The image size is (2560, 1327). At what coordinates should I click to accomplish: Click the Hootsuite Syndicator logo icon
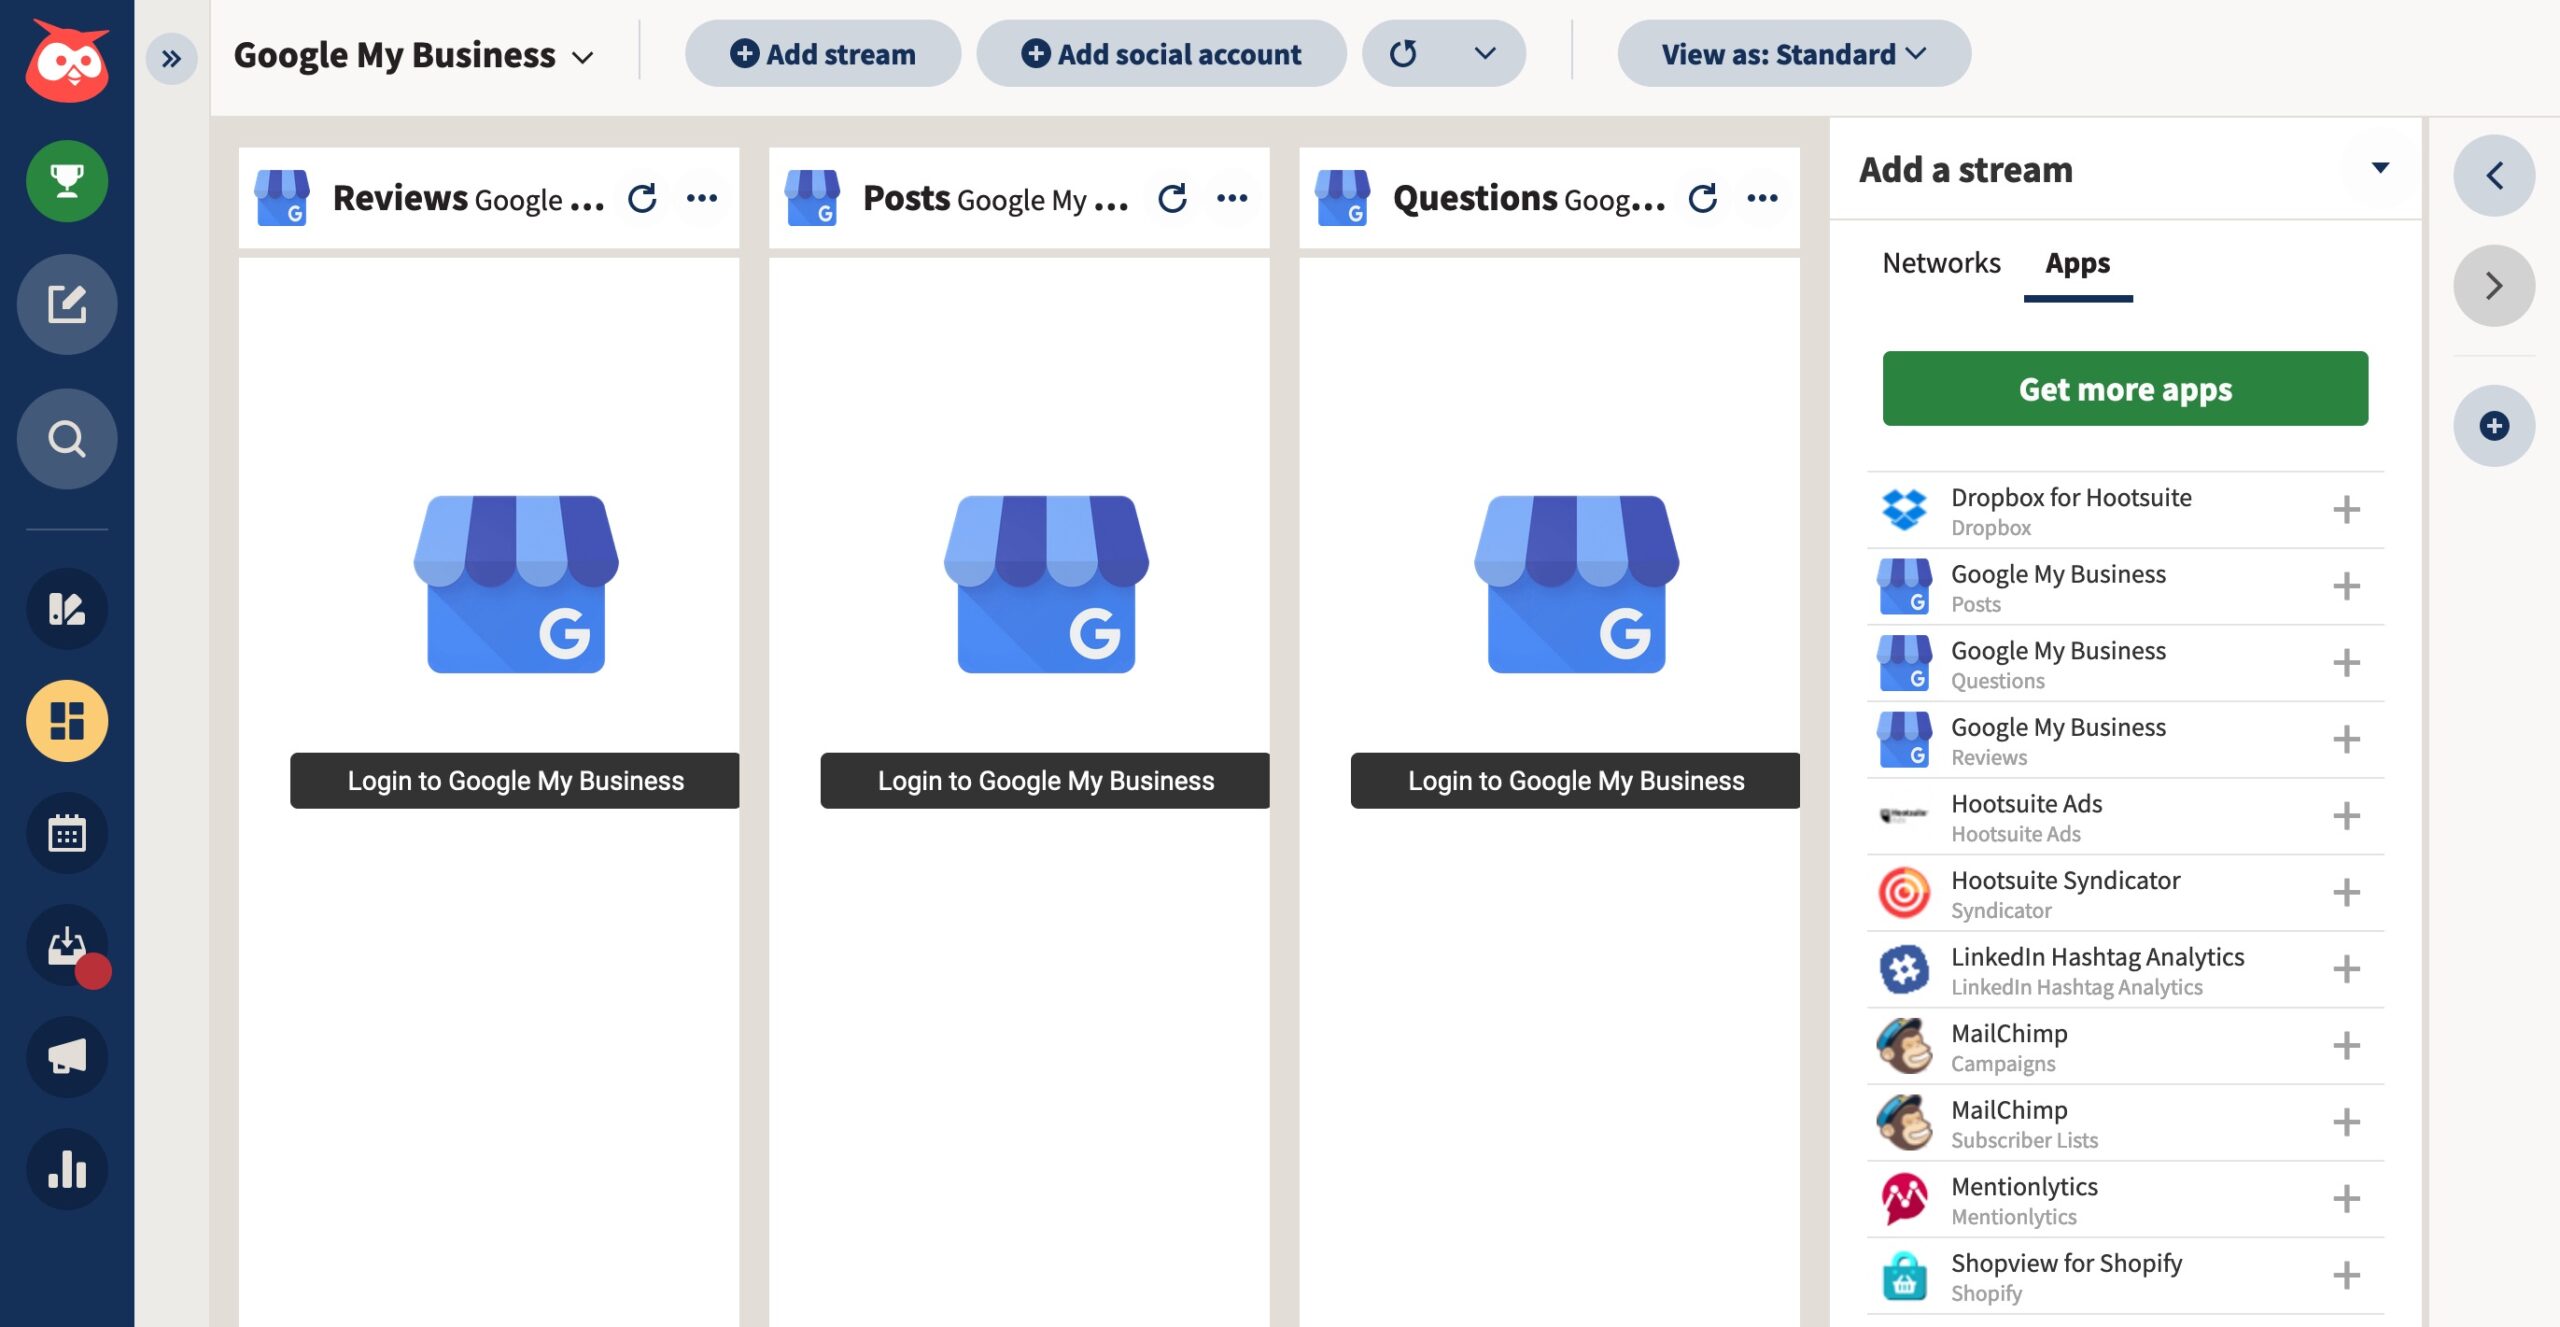point(1904,893)
